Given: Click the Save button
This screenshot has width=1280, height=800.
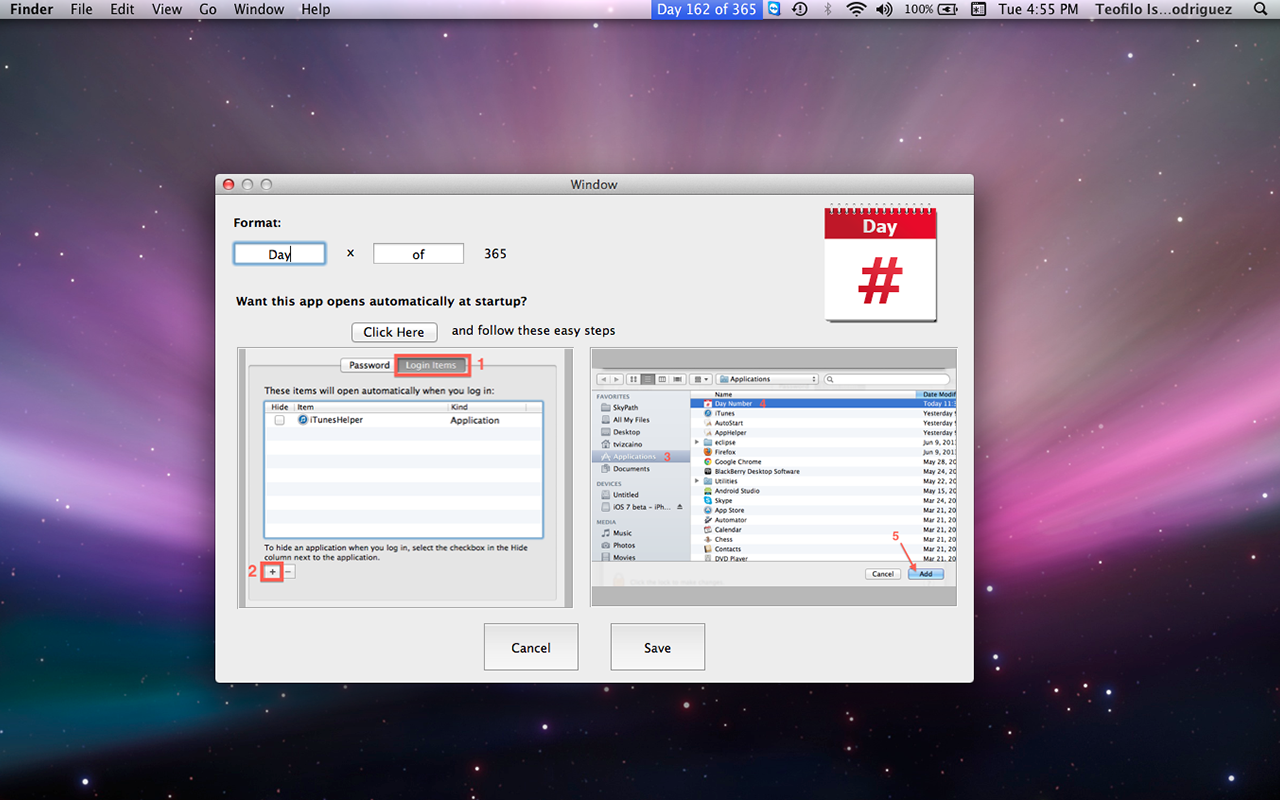Looking at the screenshot, I should 657,647.
